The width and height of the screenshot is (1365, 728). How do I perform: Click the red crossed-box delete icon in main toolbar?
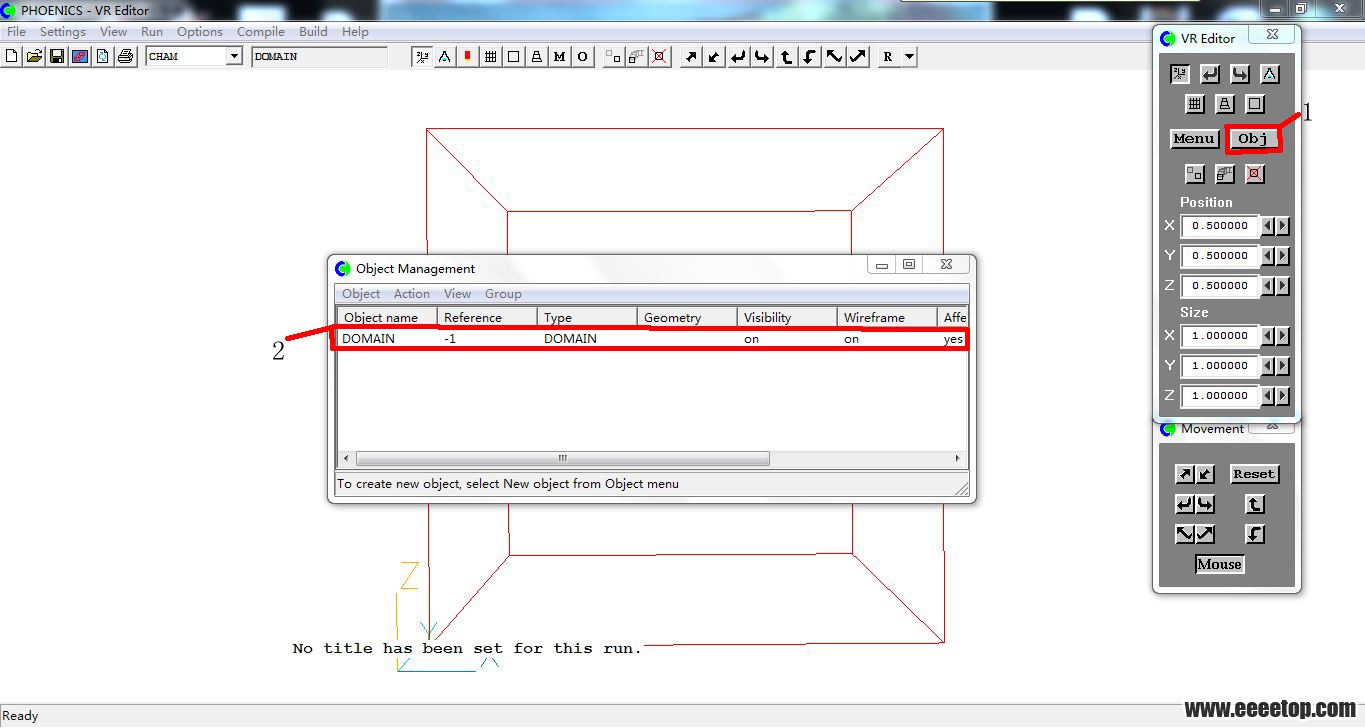pos(660,57)
